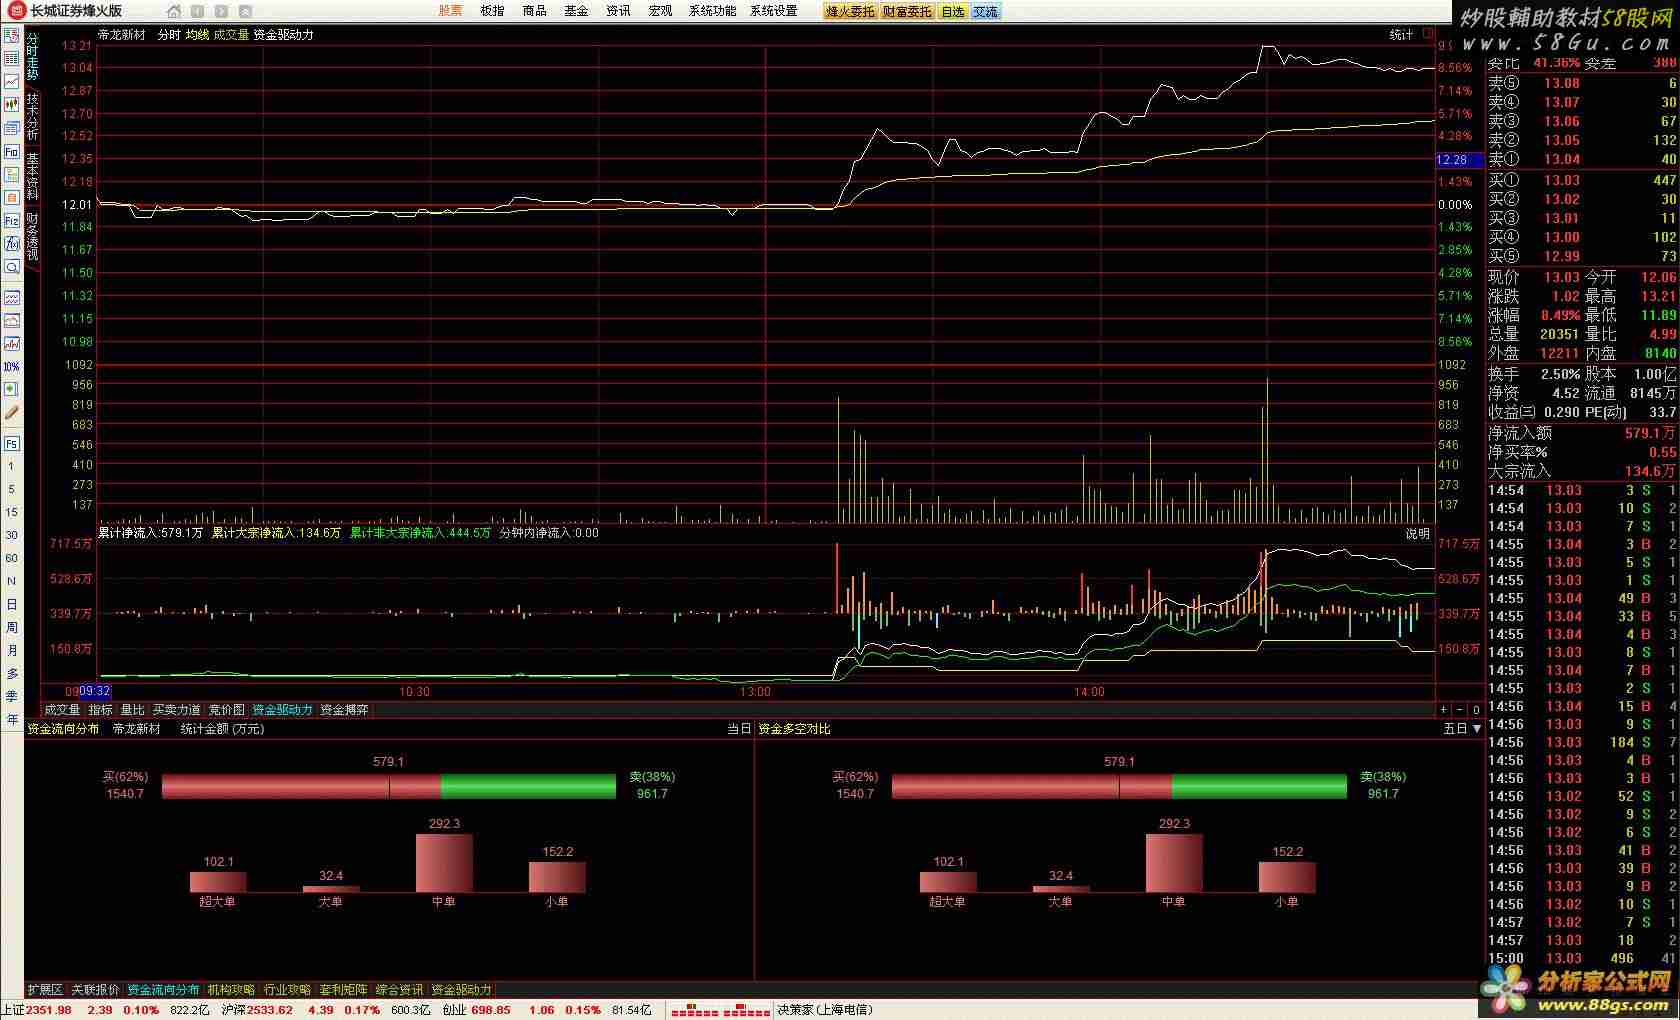This screenshot has height=1020, width=1680.
Task: Click the pencil drawing tool icon
Action: pos(12,413)
